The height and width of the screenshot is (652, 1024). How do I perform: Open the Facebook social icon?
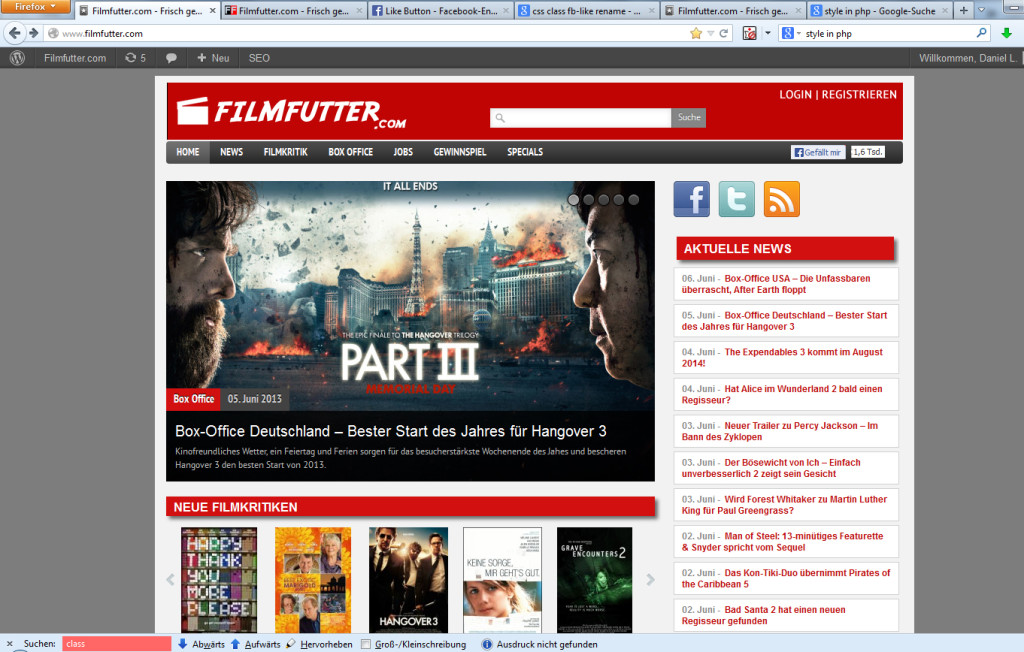[x=691, y=199]
